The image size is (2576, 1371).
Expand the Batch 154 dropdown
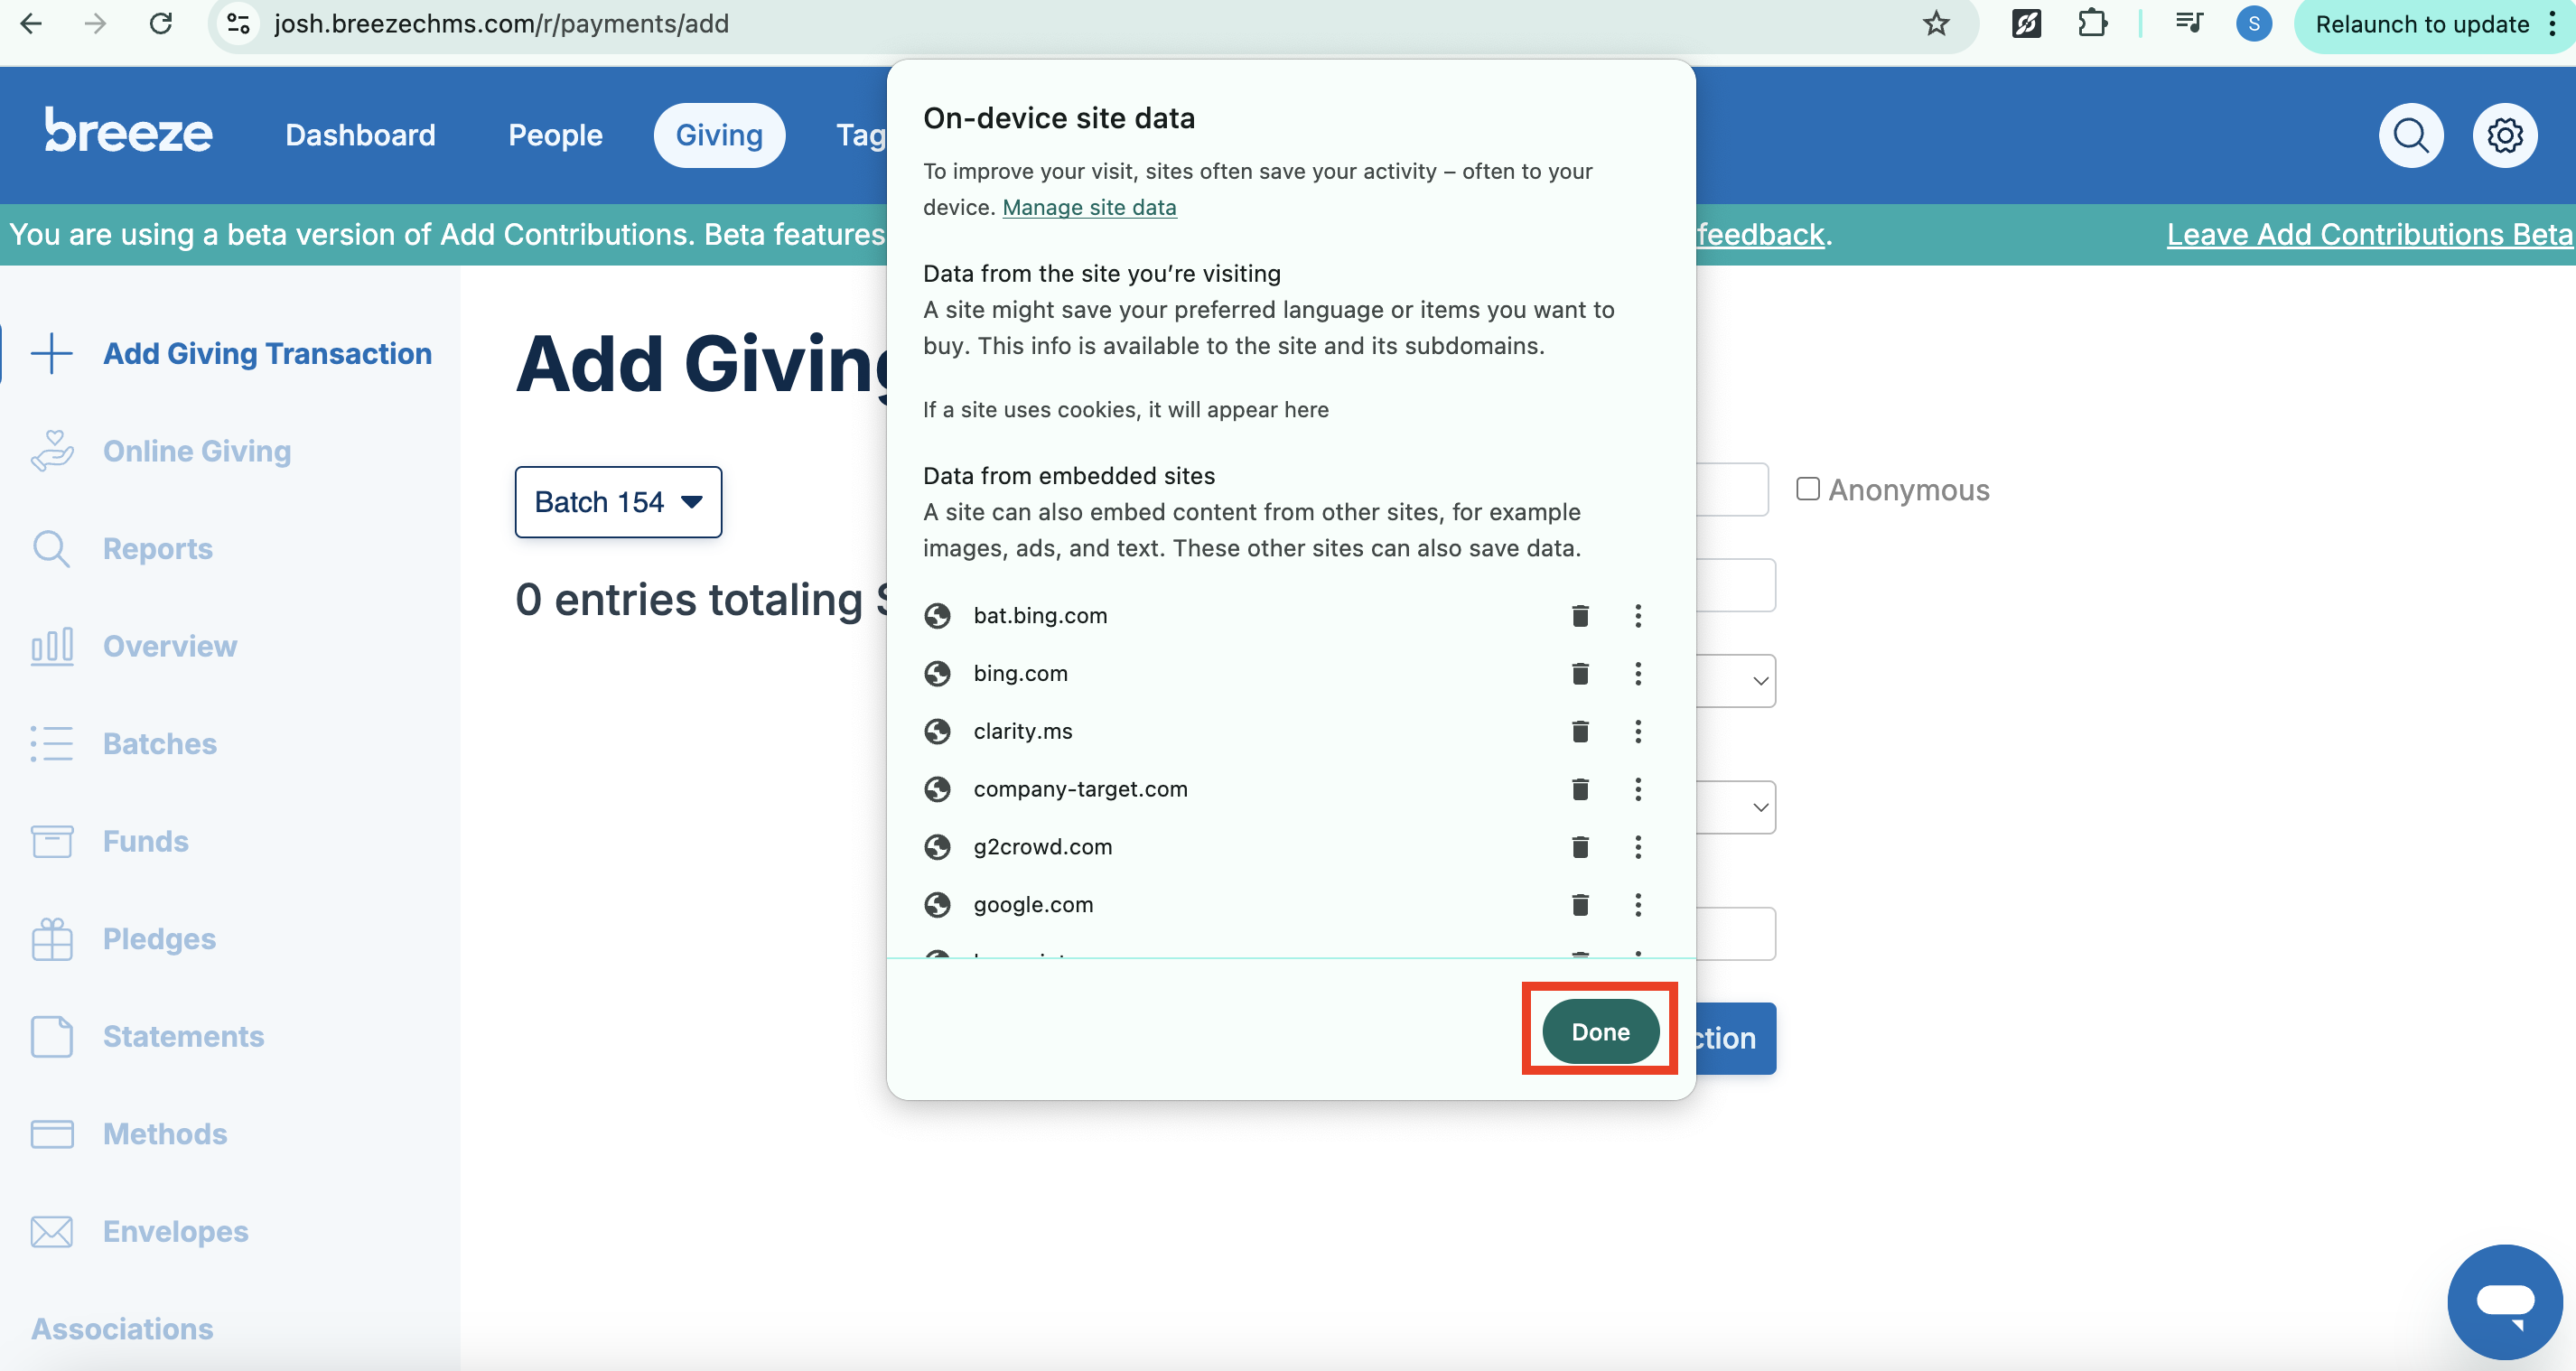click(x=618, y=502)
